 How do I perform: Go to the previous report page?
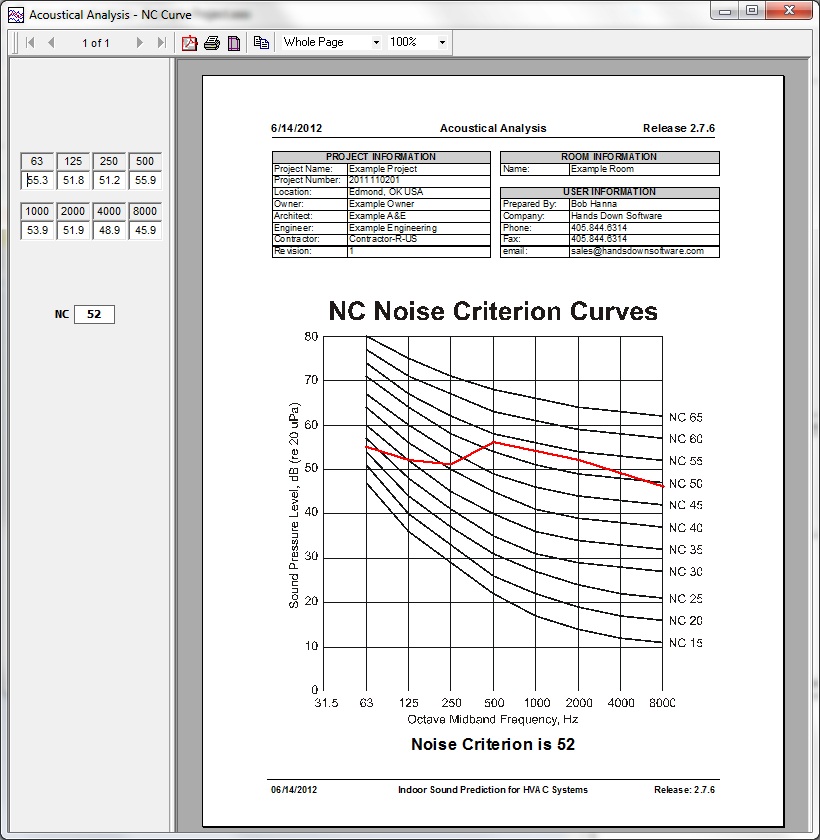pyautogui.click(x=51, y=42)
